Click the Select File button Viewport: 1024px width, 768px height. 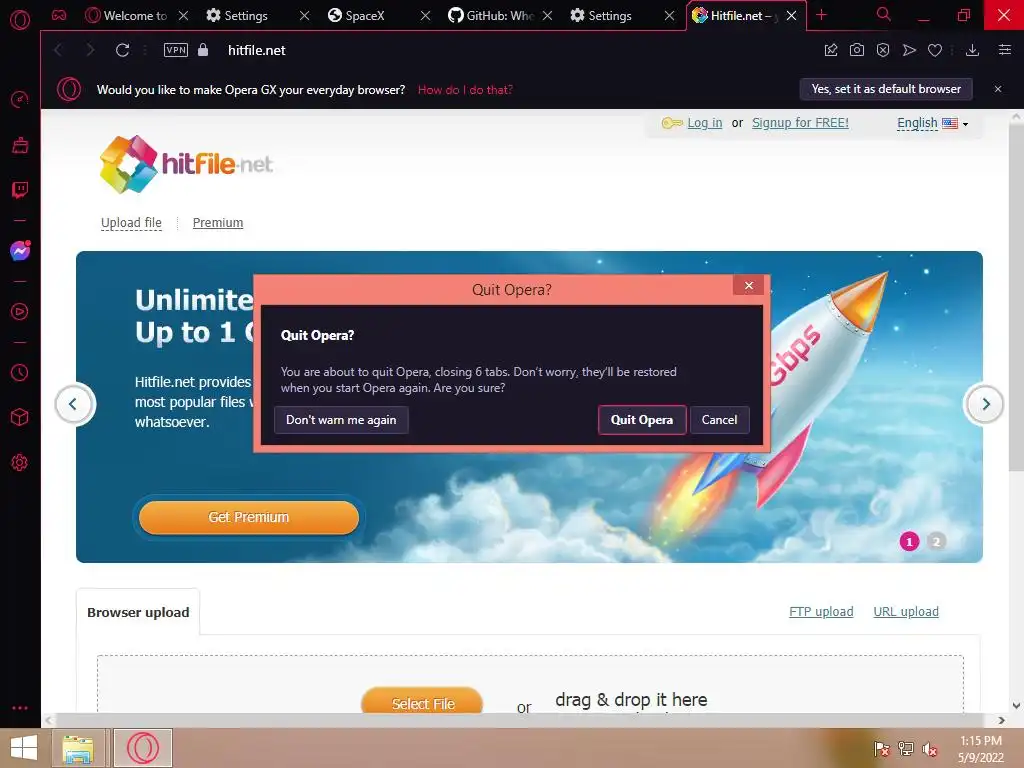423,703
